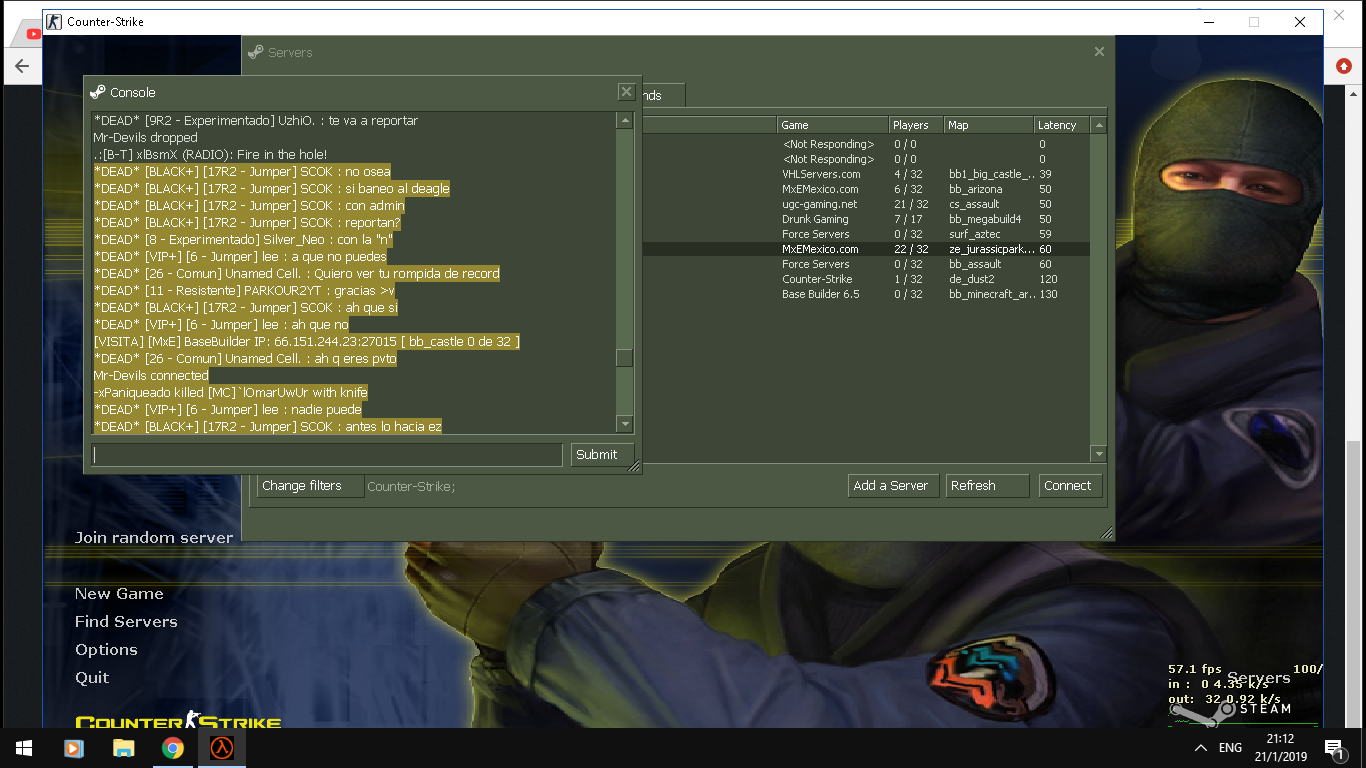Refresh the server list

tap(987, 486)
